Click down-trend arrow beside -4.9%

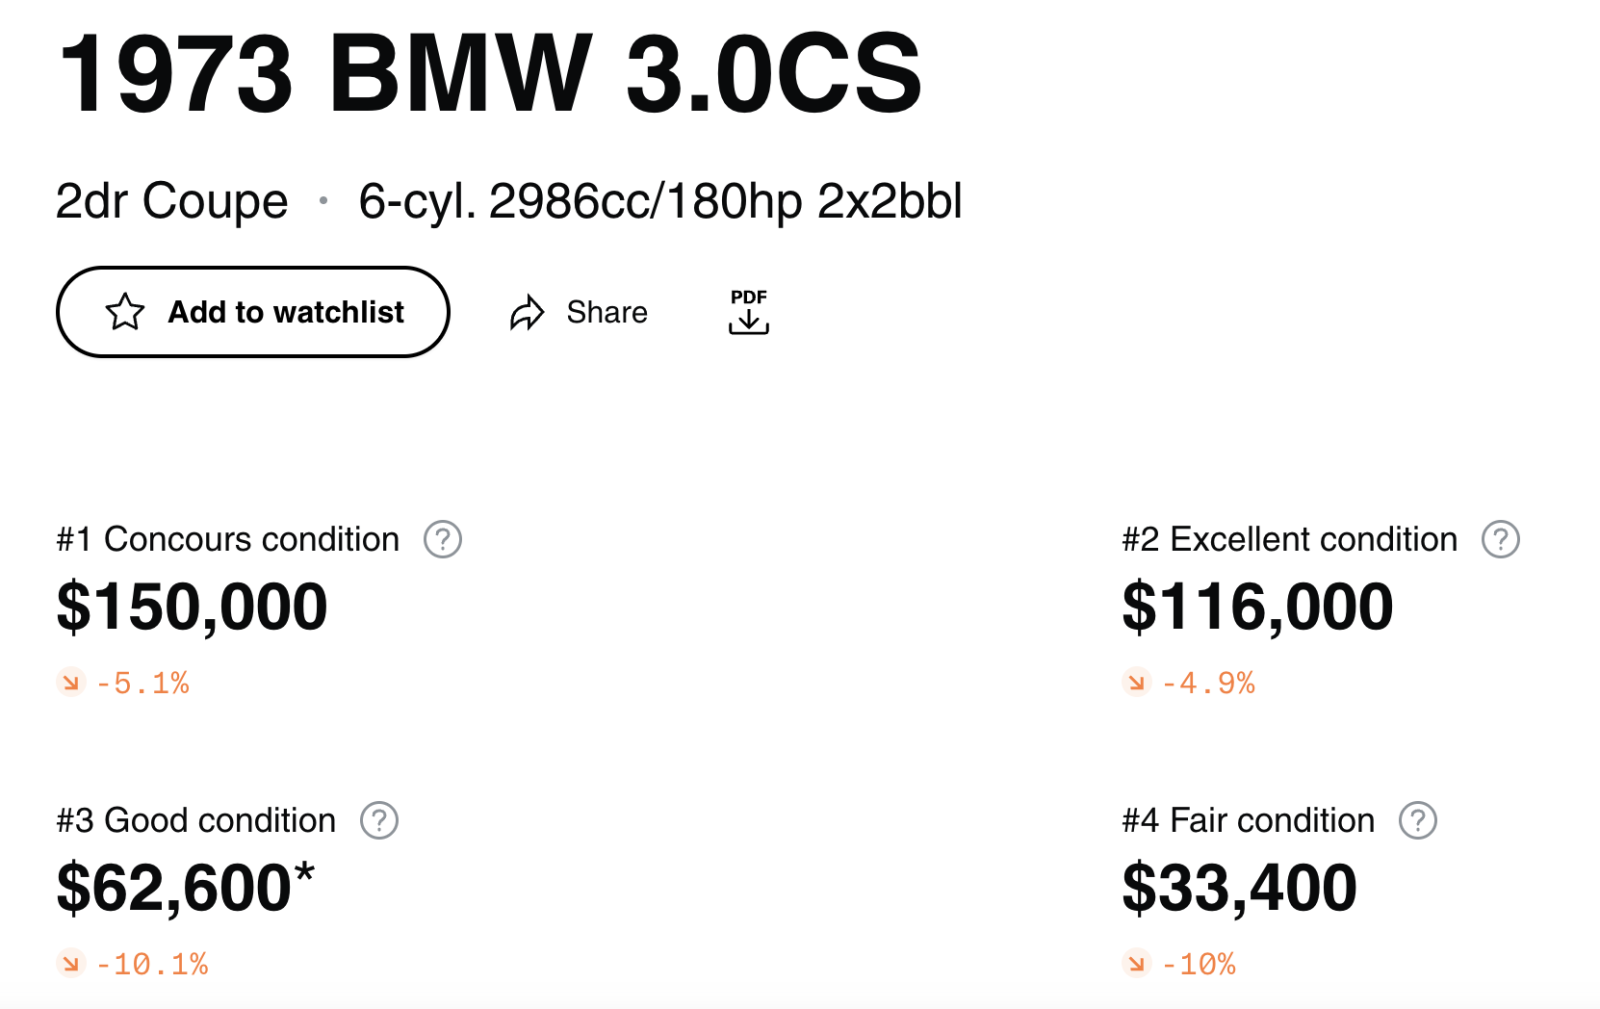(1136, 683)
